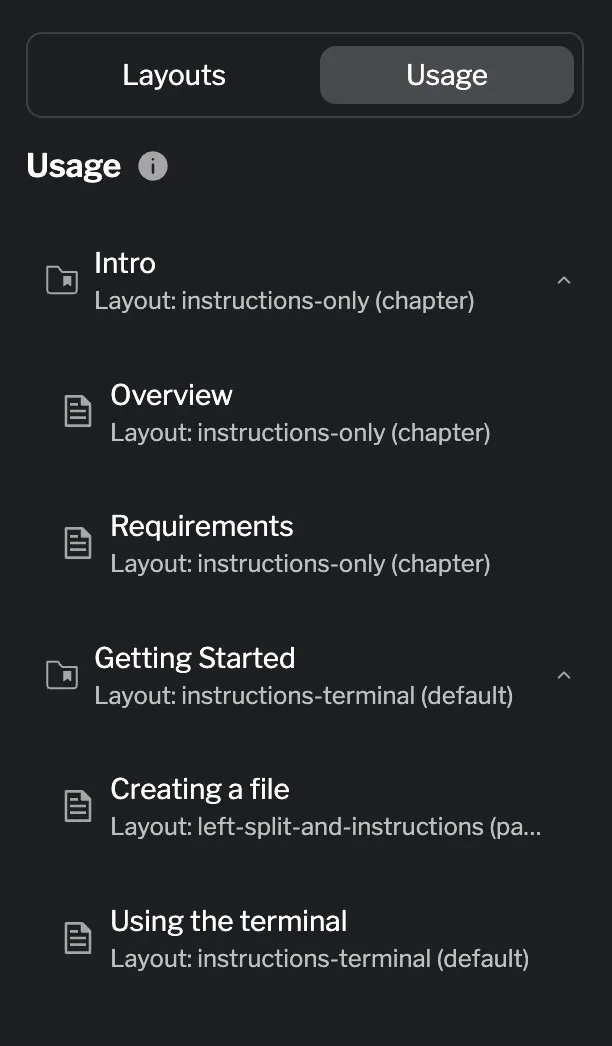Select the Creating a file lesson
The width and height of the screenshot is (612, 1046).
point(199,789)
